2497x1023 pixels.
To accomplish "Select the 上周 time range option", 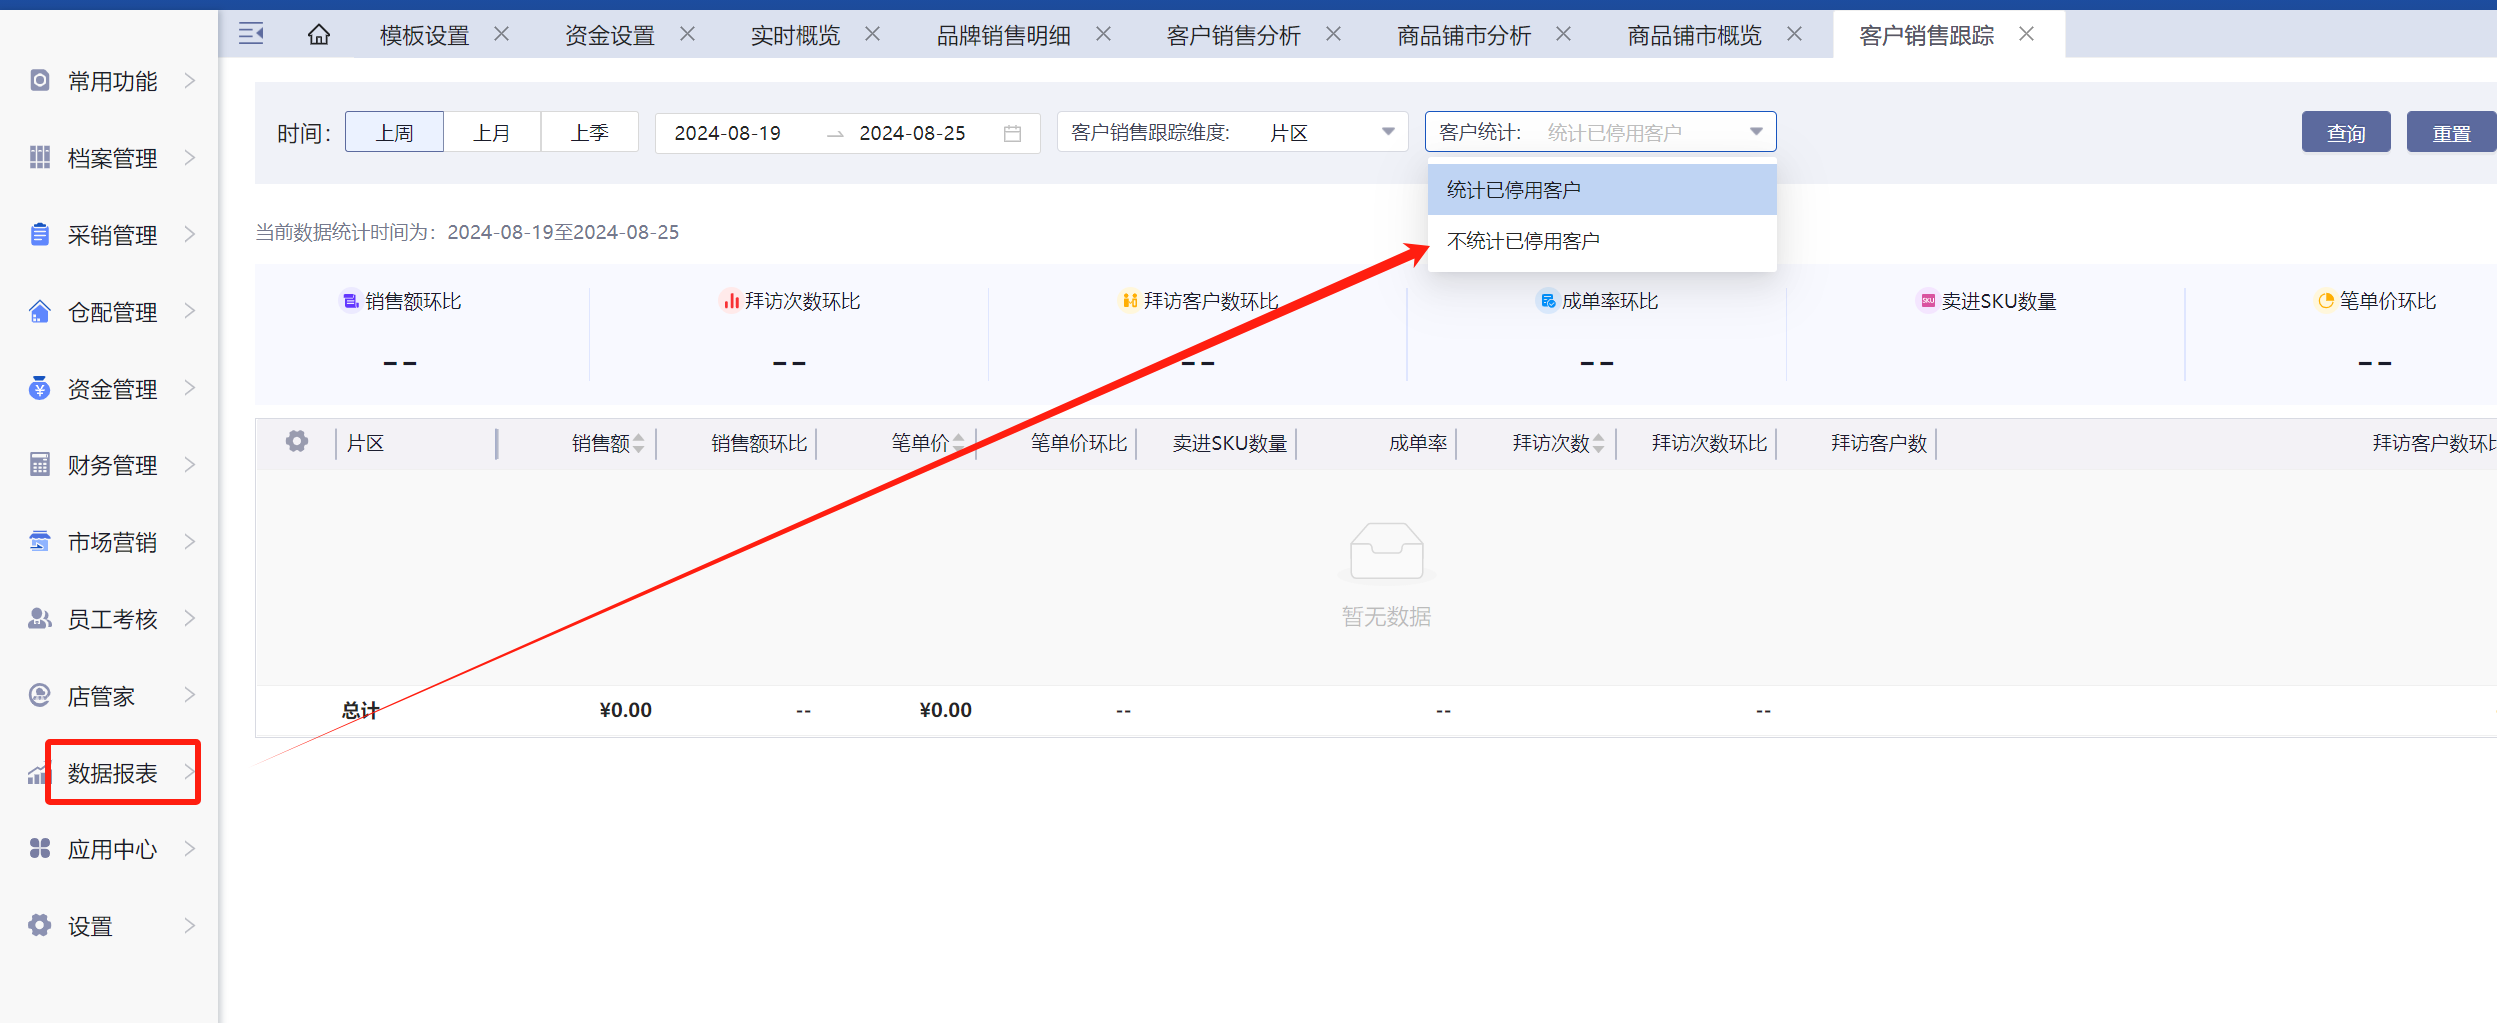I will 394,132.
